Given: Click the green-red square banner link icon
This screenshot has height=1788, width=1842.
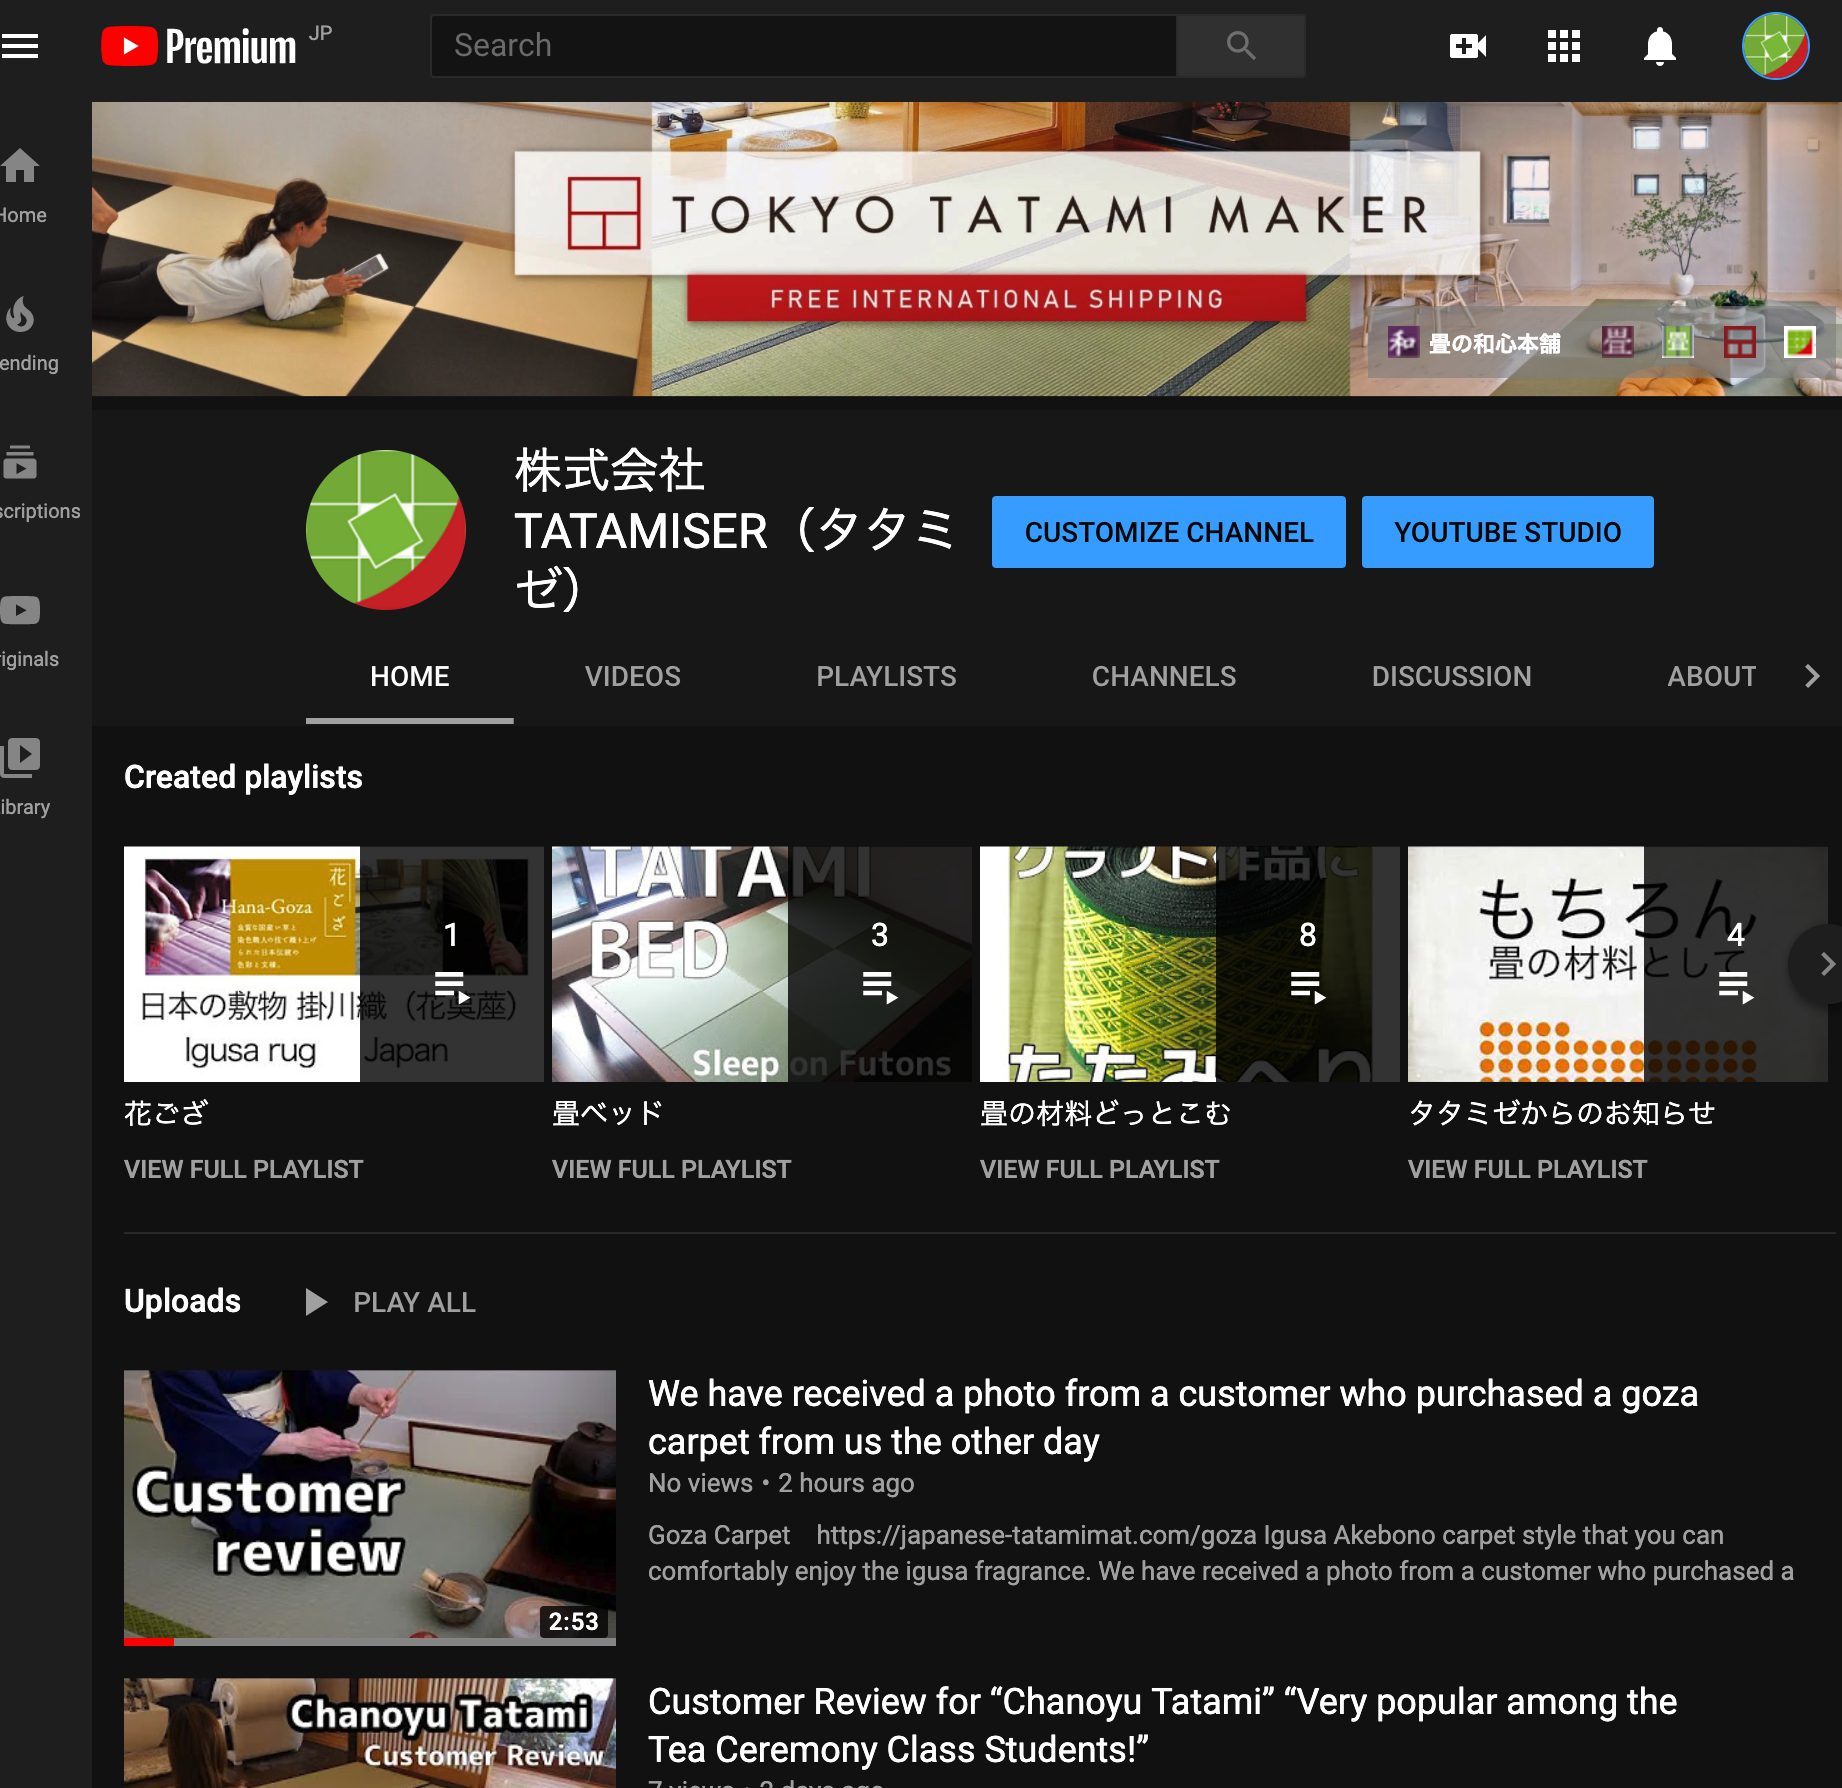Looking at the screenshot, I should click(x=1800, y=342).
